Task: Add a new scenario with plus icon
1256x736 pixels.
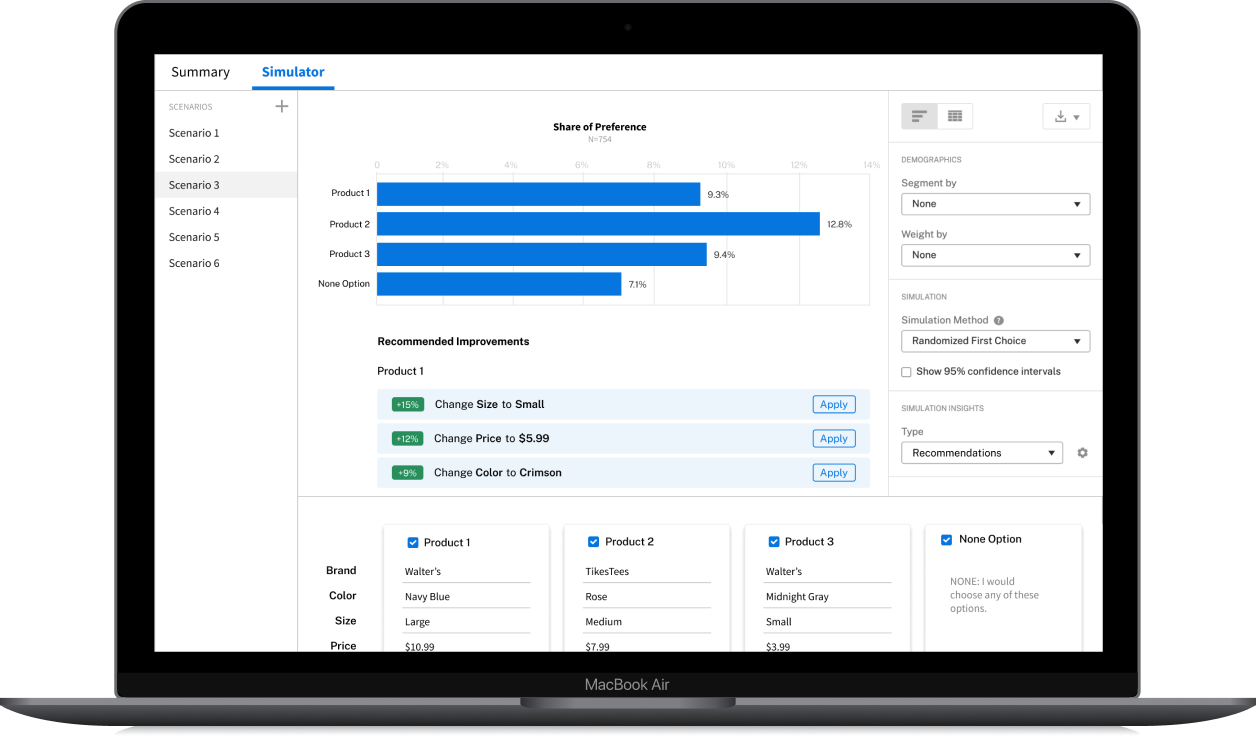Action: pos(282,106)
